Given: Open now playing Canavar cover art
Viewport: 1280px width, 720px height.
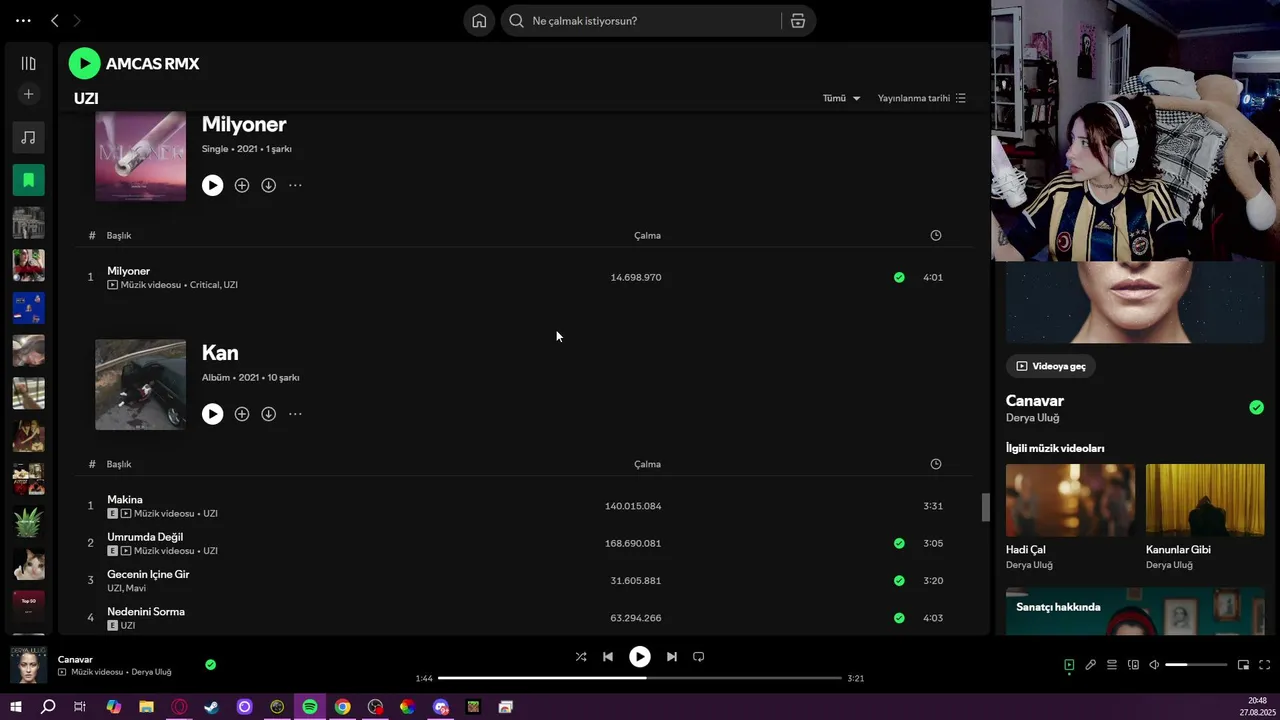Looking at the screenshot, I should click(28, 665).
